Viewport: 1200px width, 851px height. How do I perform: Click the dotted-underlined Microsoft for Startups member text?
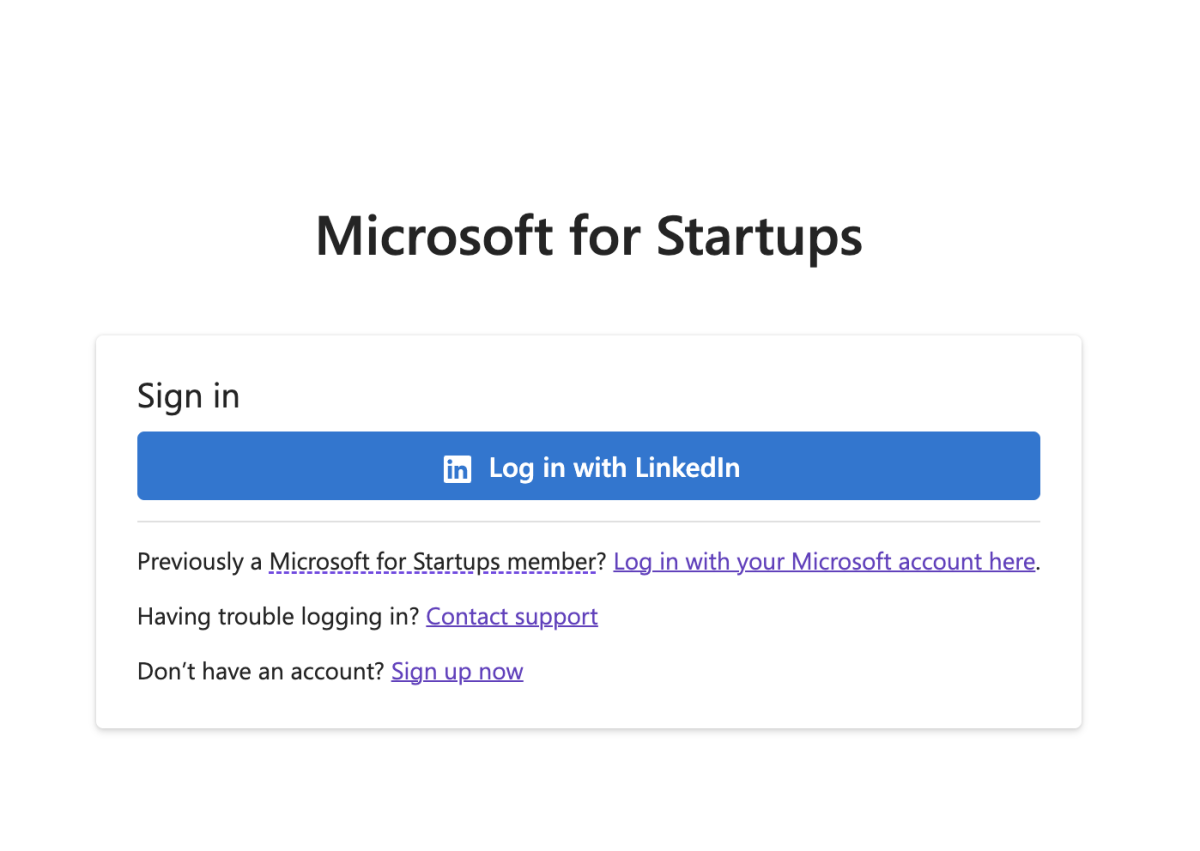[x=432, y=561]
